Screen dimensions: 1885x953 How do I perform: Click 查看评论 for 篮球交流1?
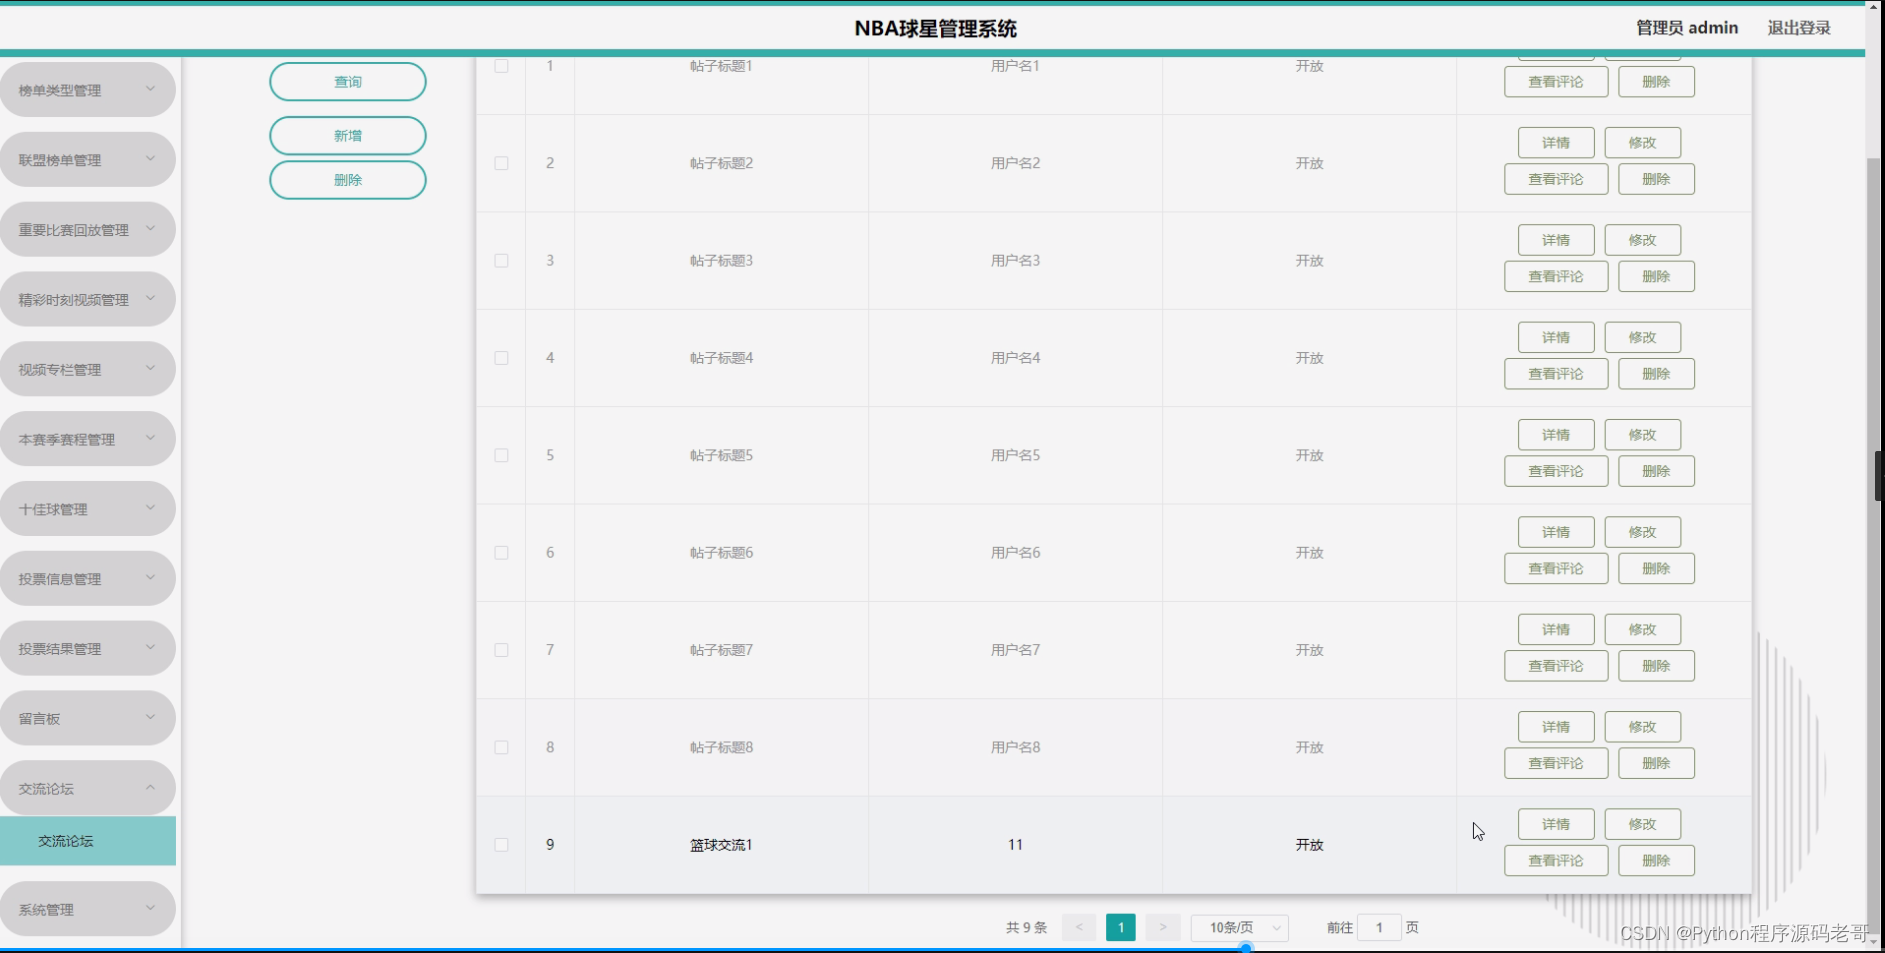[1555, 860]
